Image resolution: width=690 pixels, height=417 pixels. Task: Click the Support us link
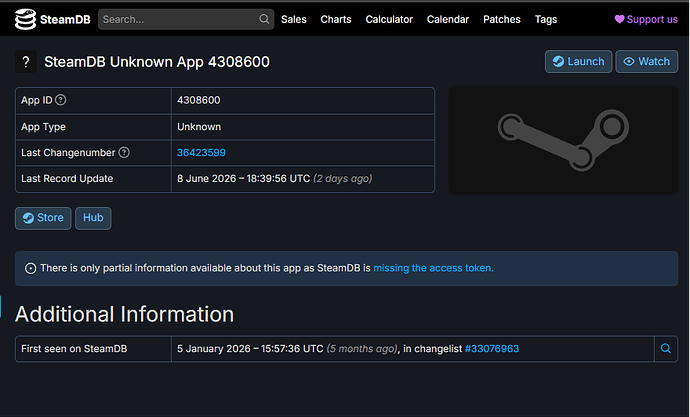(646, 19)
